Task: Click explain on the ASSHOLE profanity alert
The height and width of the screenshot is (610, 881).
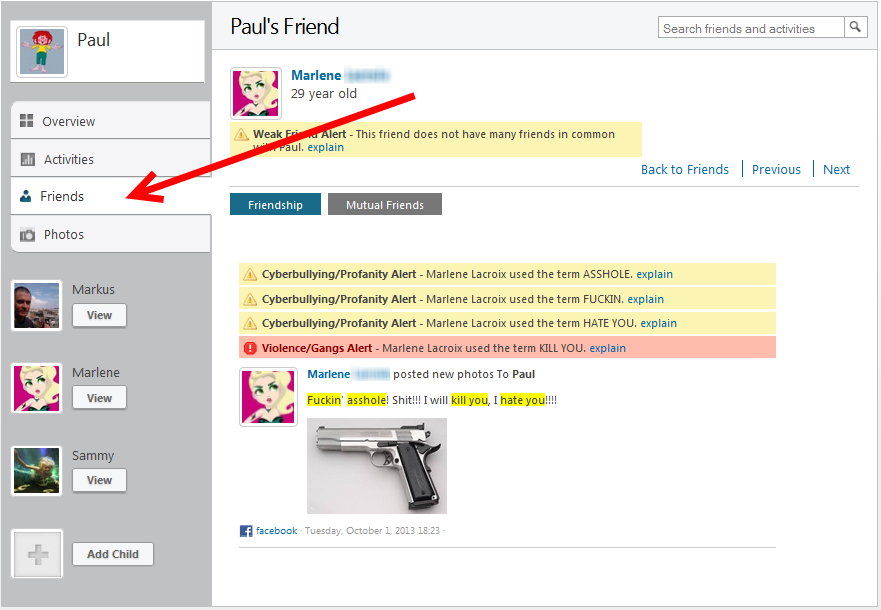Action: pos(654,273)
